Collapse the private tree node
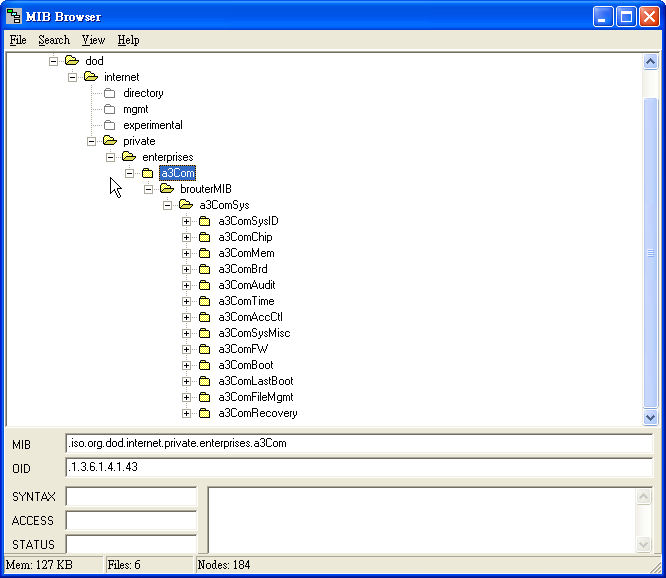The width and height of the screenshot is (666, 578). point(91,141)
